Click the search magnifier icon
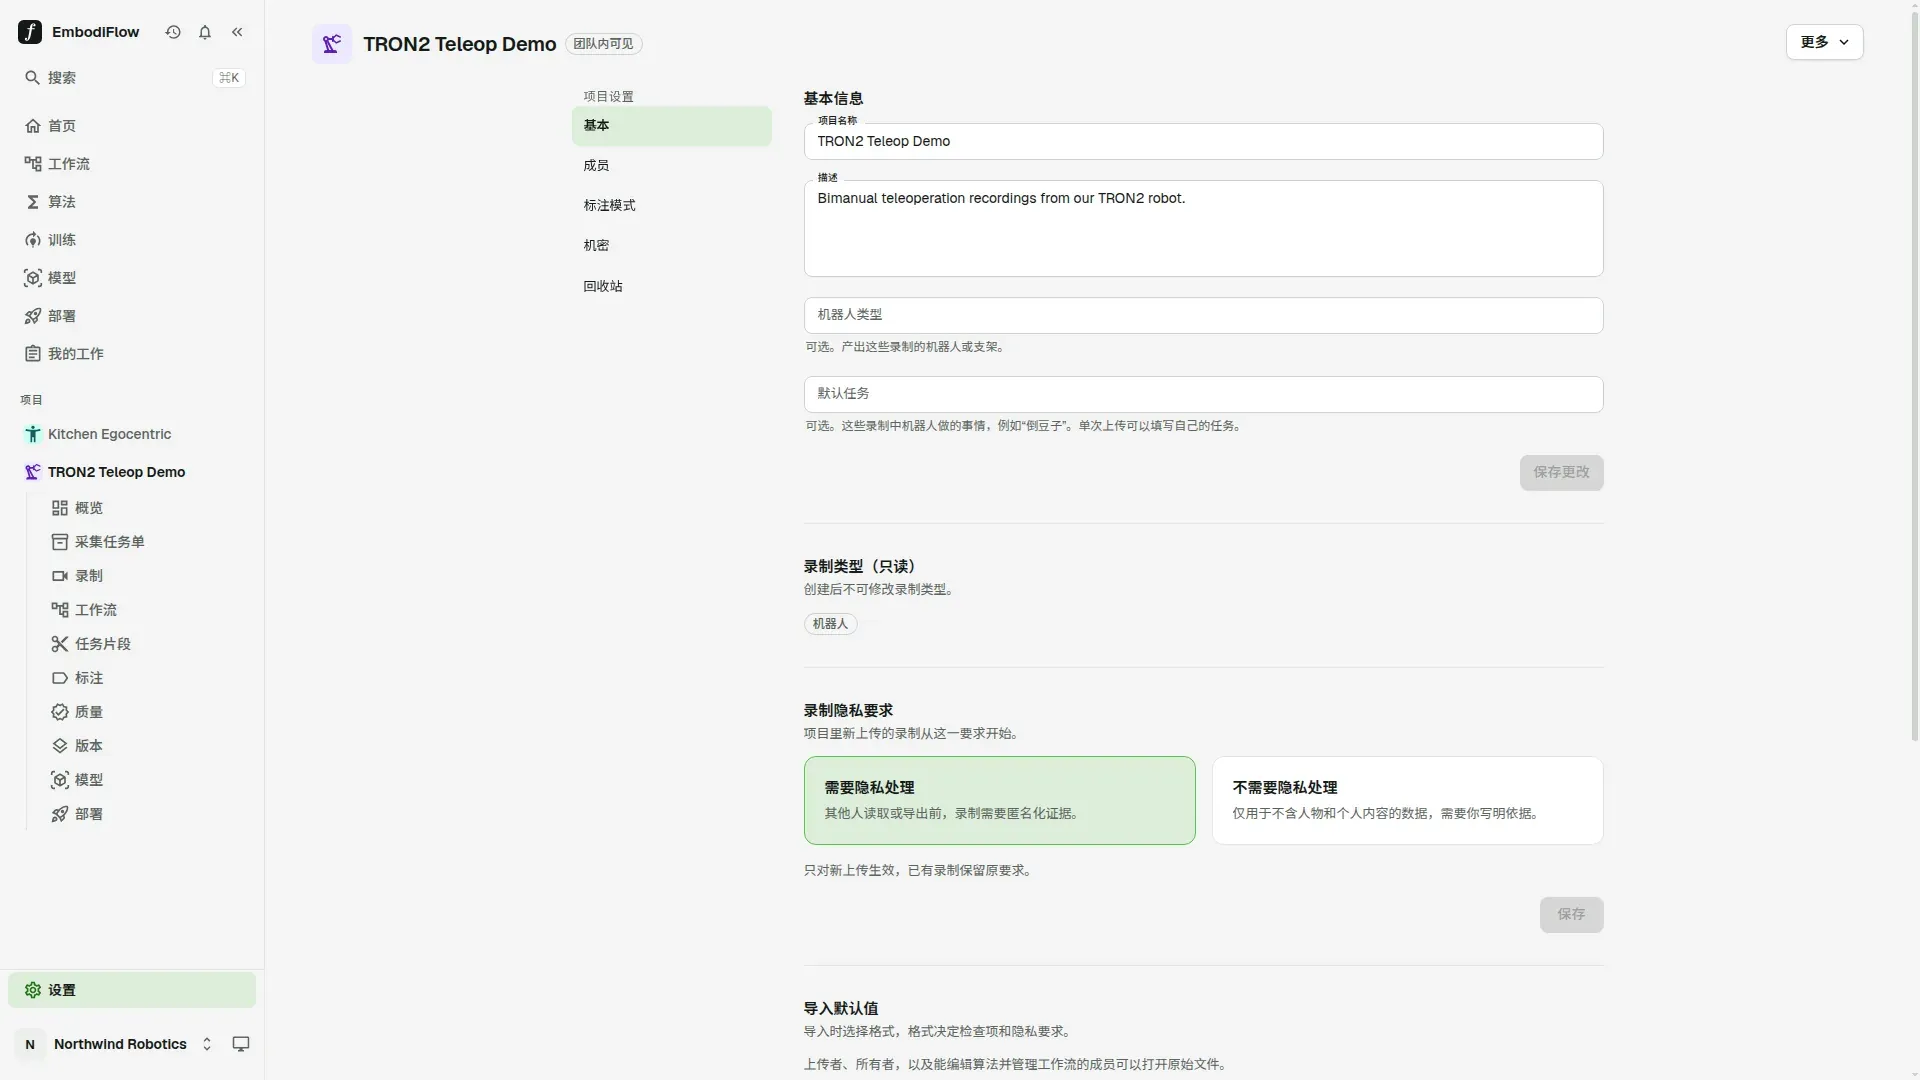The image size is (1920, 1080). 32,77
